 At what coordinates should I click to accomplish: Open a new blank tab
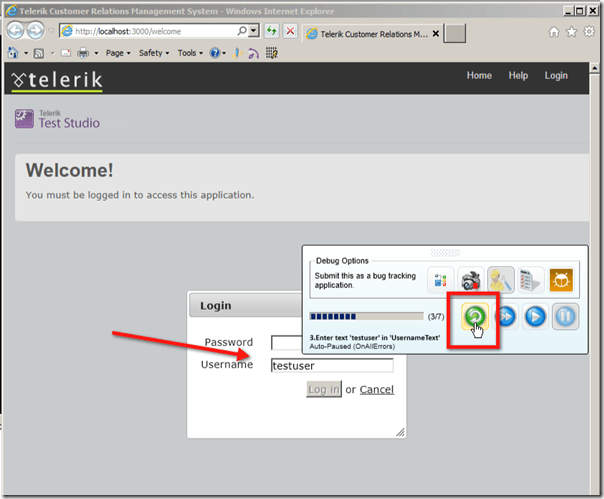point(455,34)
